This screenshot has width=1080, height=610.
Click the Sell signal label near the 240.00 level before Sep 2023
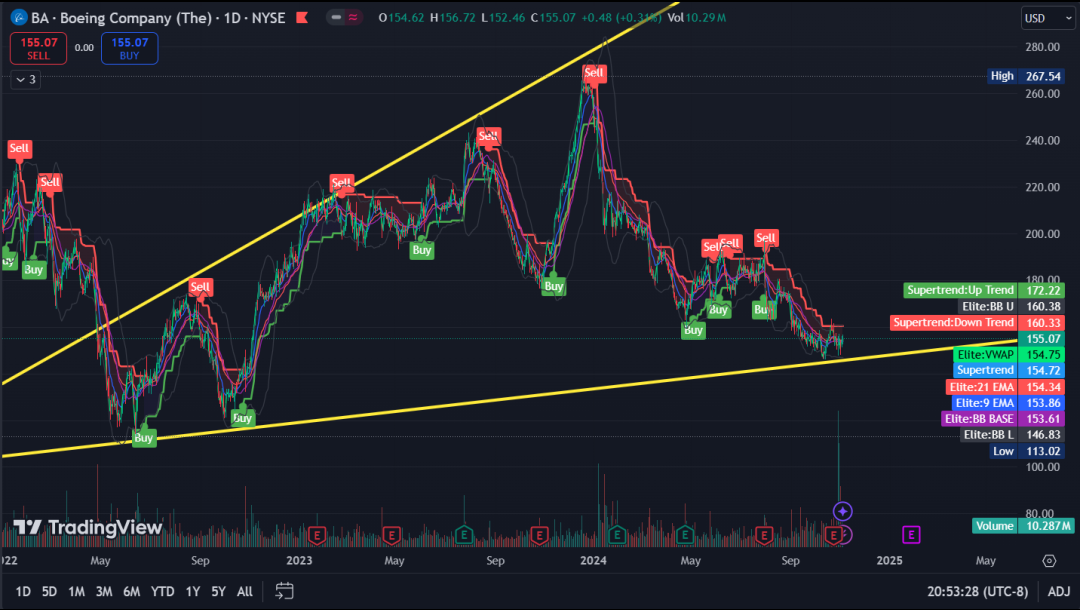pyautogui.click(x=488, y=136)
